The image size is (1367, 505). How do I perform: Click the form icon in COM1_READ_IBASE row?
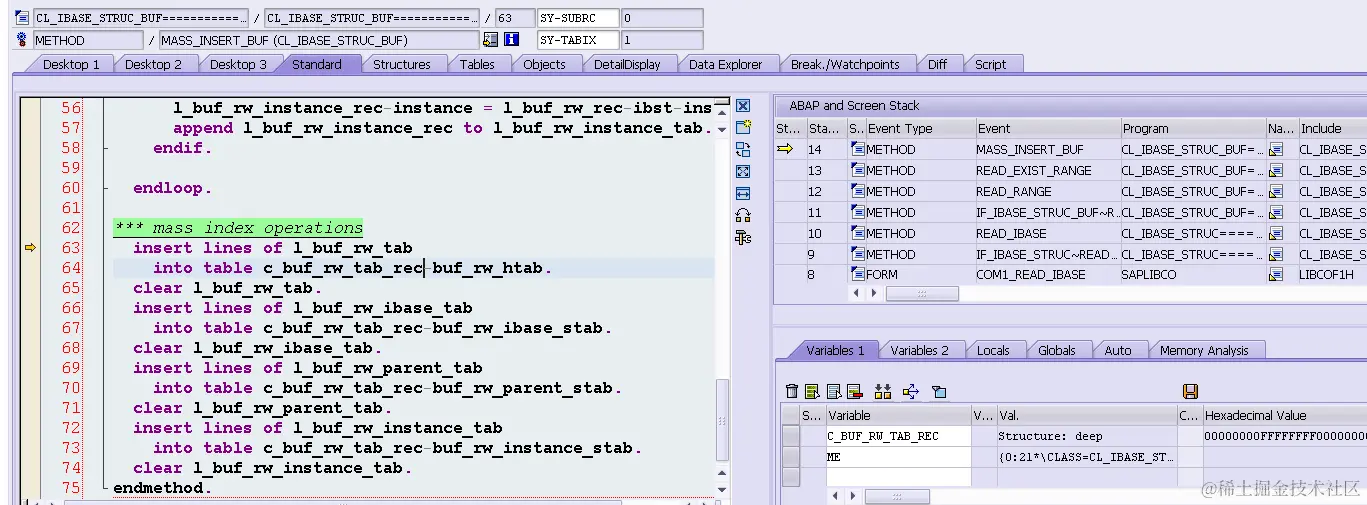[x=857, y=274]
